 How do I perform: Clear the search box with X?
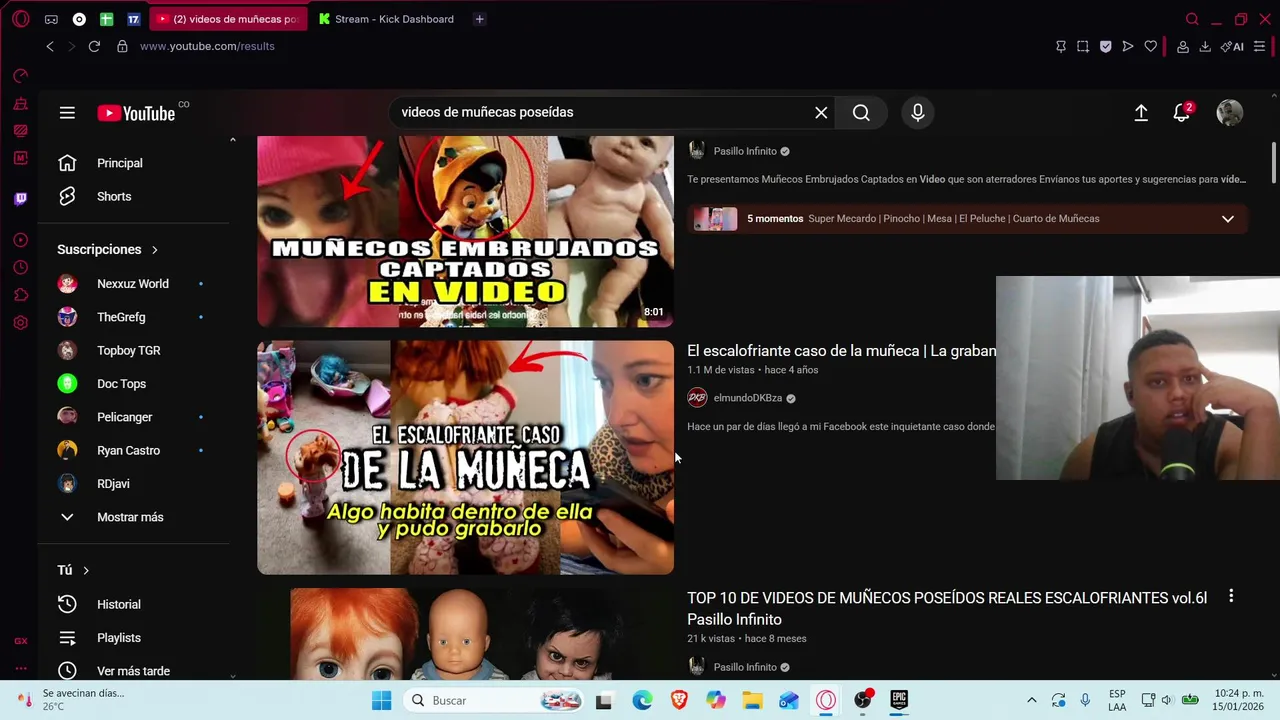click(821, 113)
